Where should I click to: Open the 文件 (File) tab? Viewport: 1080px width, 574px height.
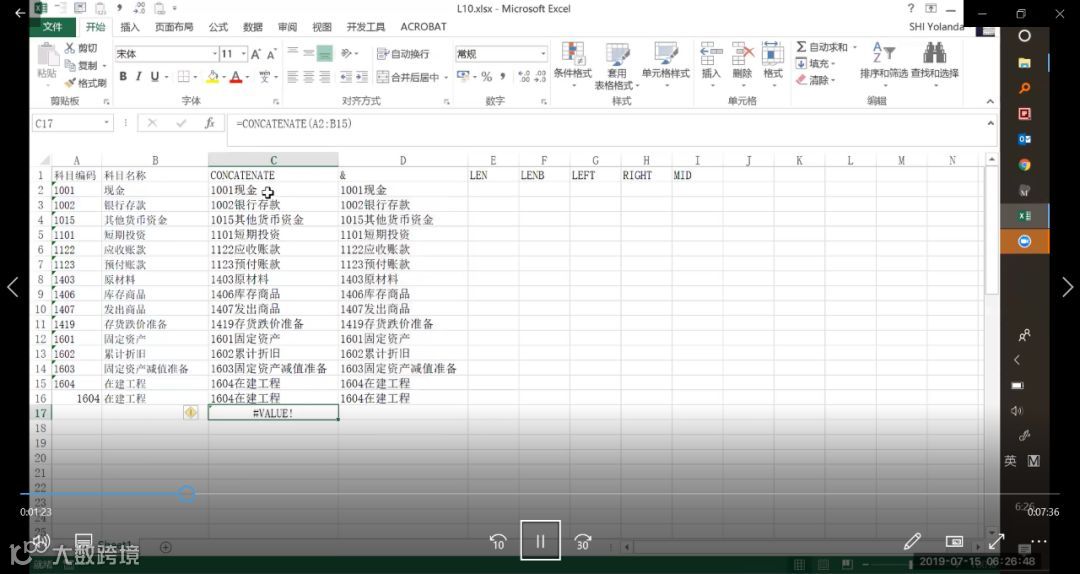click(x=52, y=27)
